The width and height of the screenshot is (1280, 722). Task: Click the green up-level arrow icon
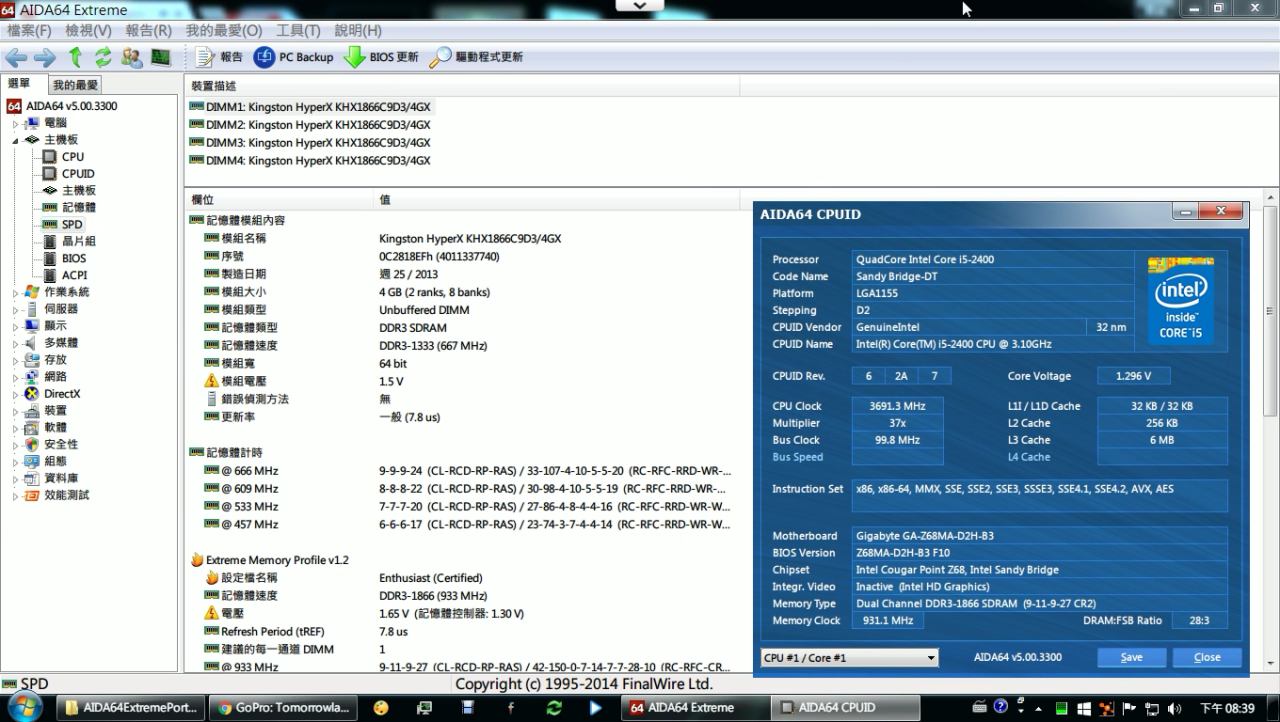(x=75, y=57)
